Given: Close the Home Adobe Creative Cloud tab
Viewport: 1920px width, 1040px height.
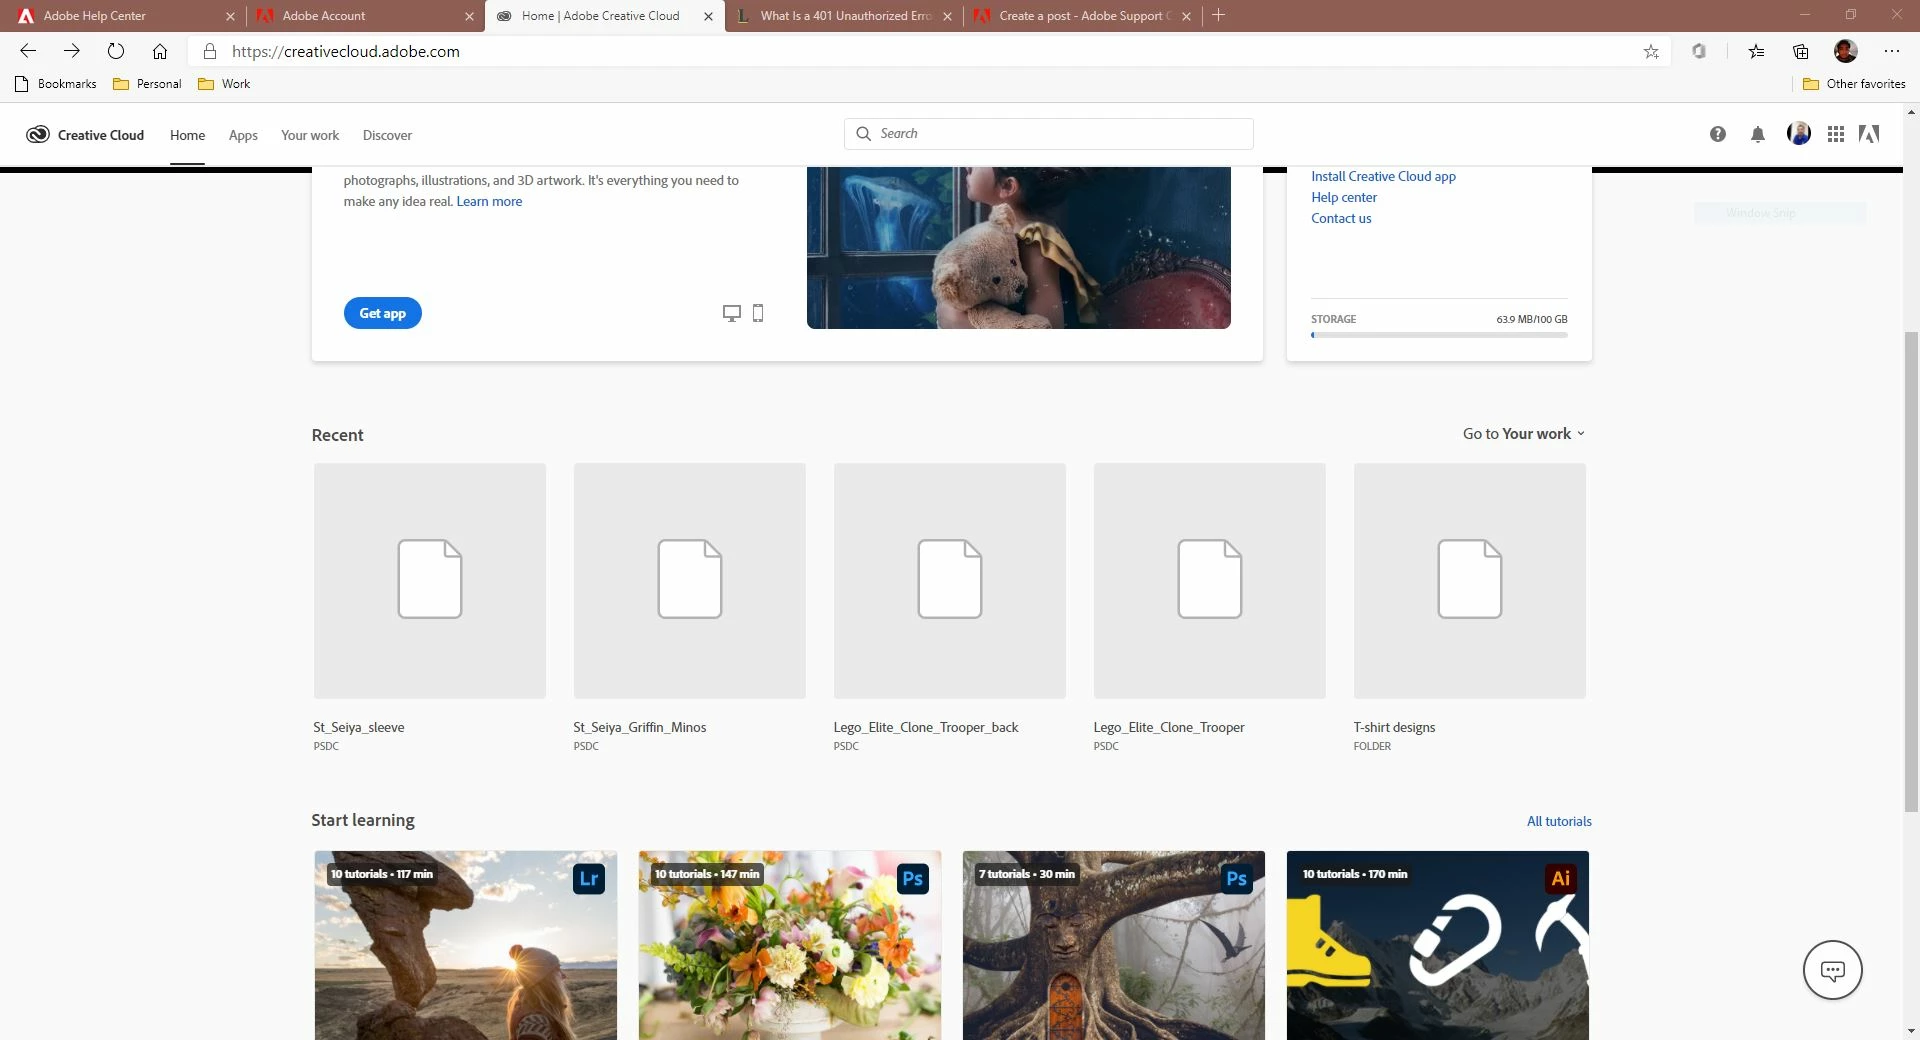Looking at the screenshot, I should (708, 16).
